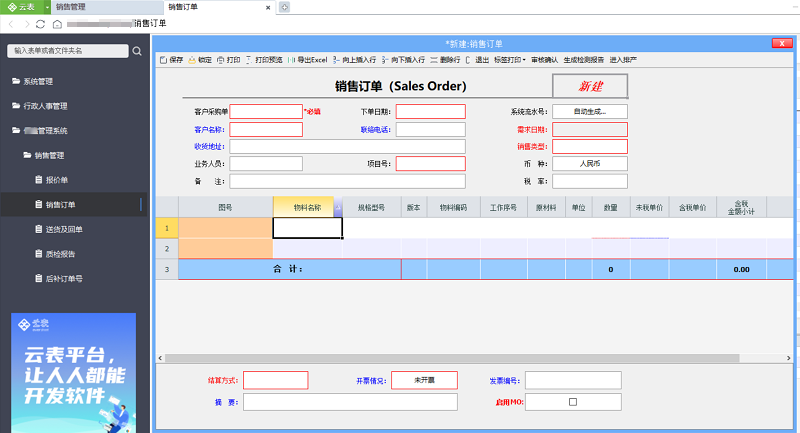Expand 行政人事管理 folder

40,106
